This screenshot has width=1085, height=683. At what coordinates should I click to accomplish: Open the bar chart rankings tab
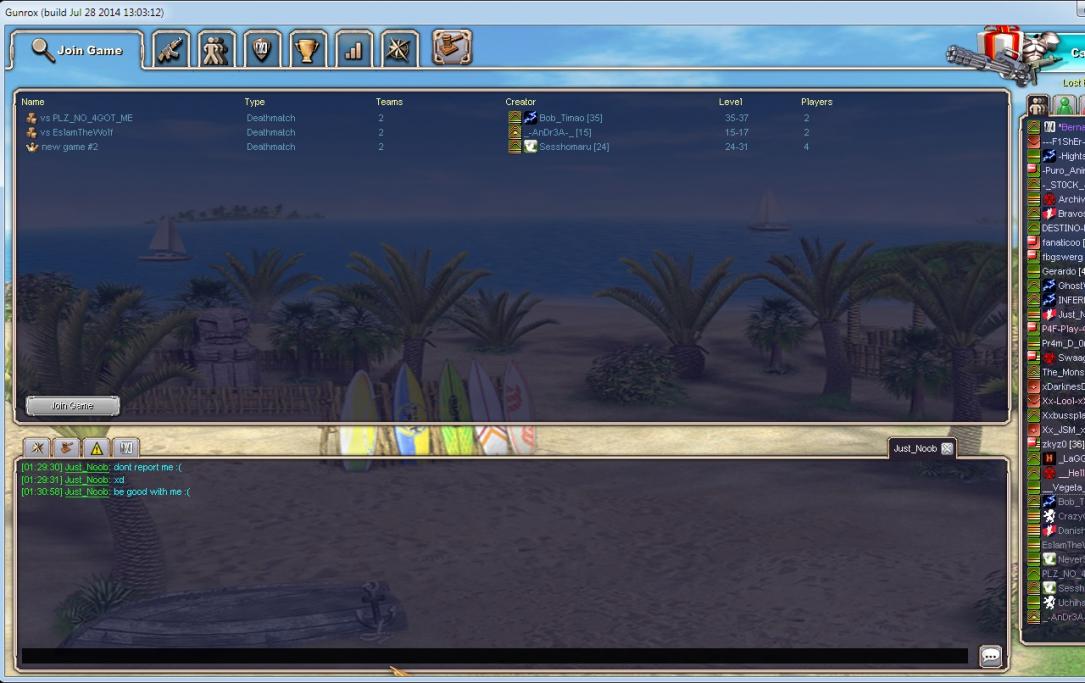coord(353,50)
